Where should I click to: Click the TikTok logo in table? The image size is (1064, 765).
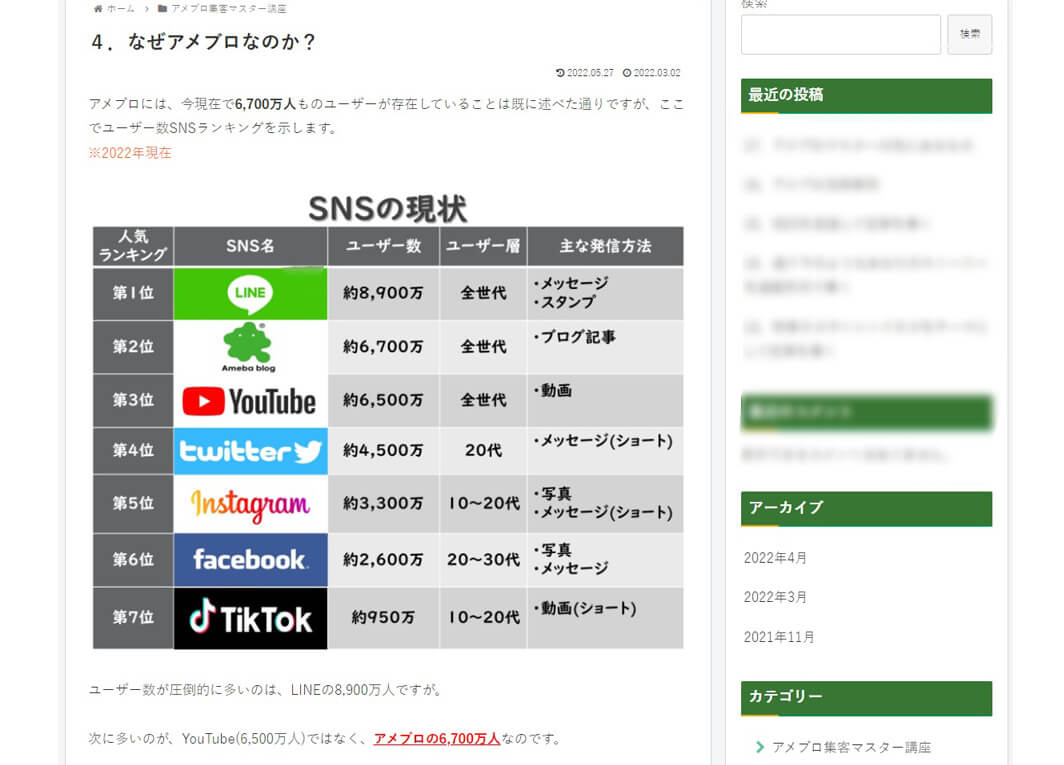pyautogui.click(x=250, y=618)
